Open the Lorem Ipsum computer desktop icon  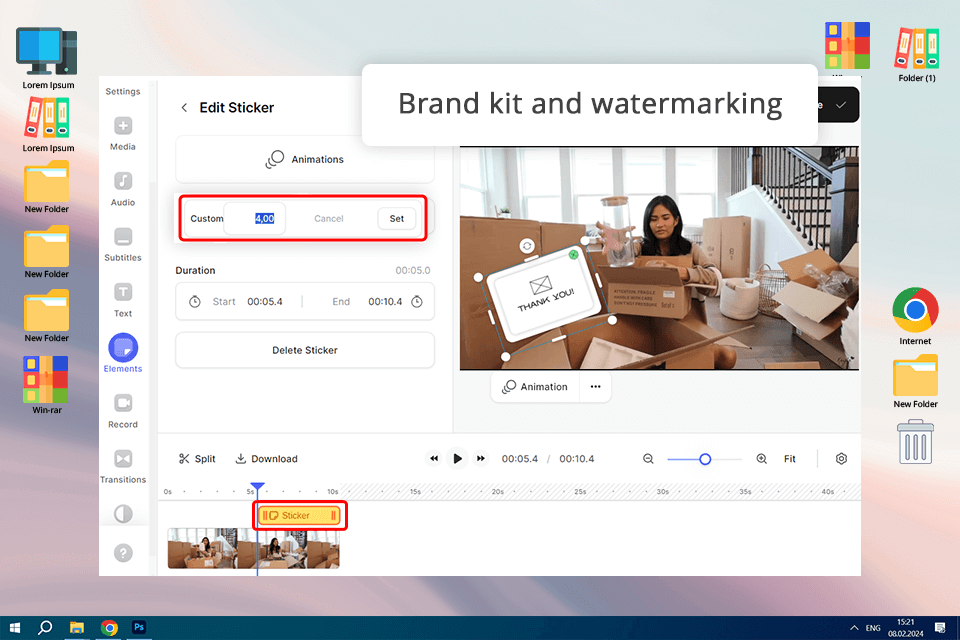[48, 58]
